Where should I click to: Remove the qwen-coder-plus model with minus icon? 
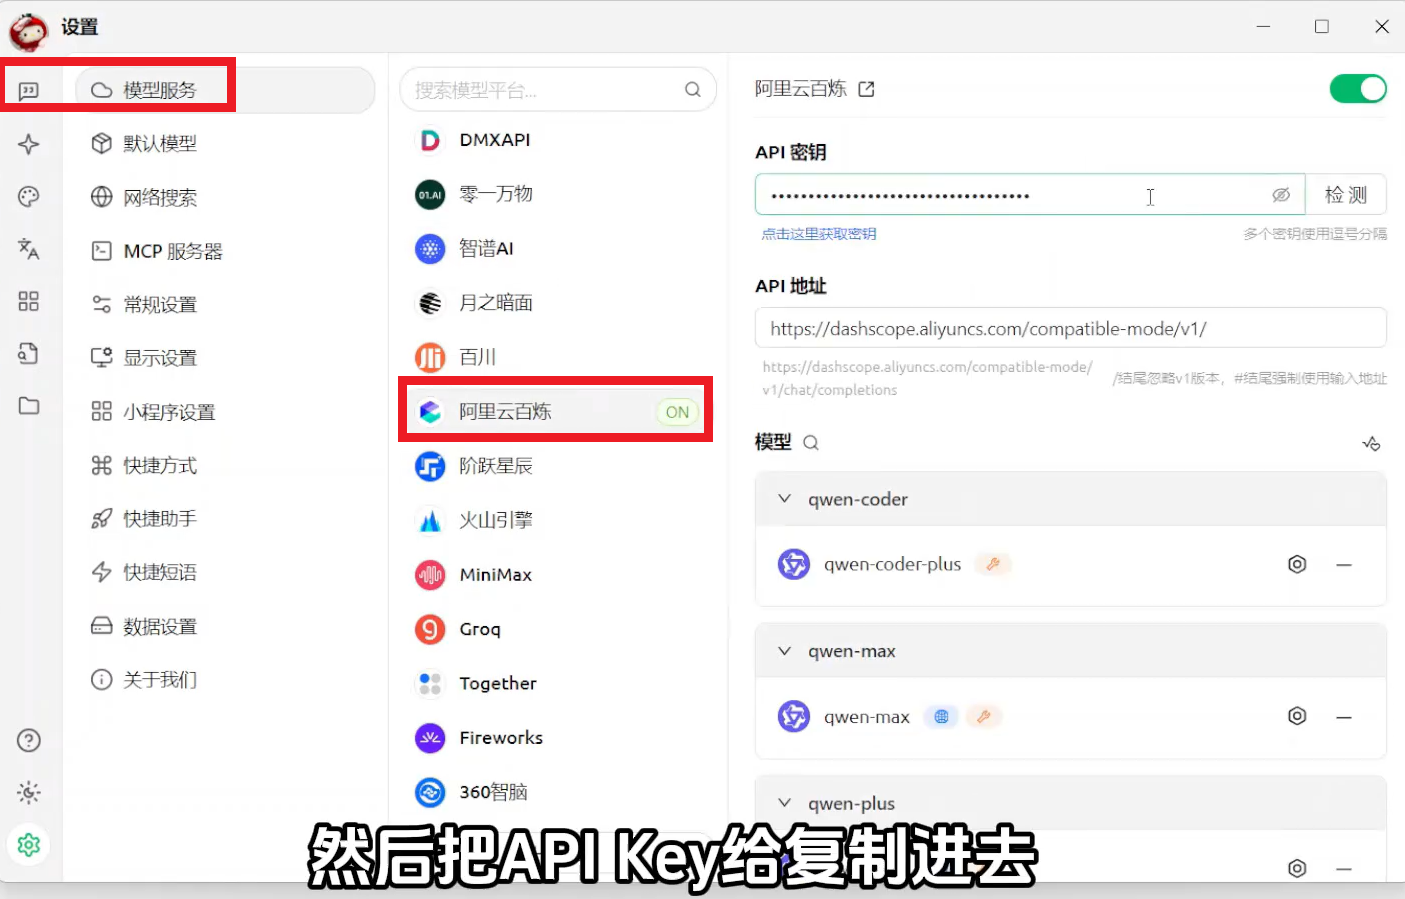pos(1344,565)
